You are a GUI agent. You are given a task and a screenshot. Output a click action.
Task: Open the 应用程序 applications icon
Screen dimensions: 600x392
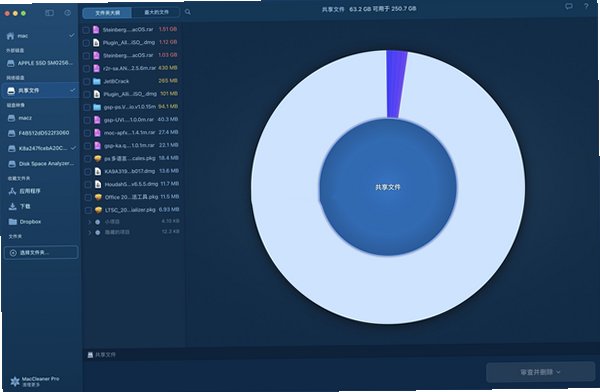pyautogui.click(x=12, y=191)
